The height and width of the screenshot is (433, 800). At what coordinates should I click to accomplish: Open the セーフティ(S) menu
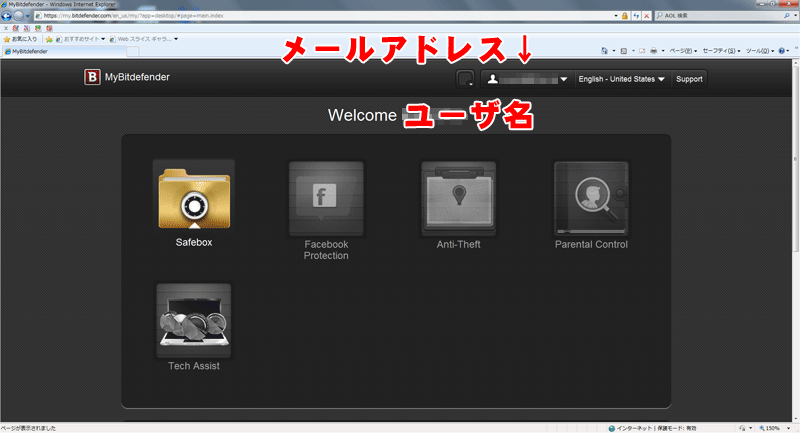[x=721, y=50]
